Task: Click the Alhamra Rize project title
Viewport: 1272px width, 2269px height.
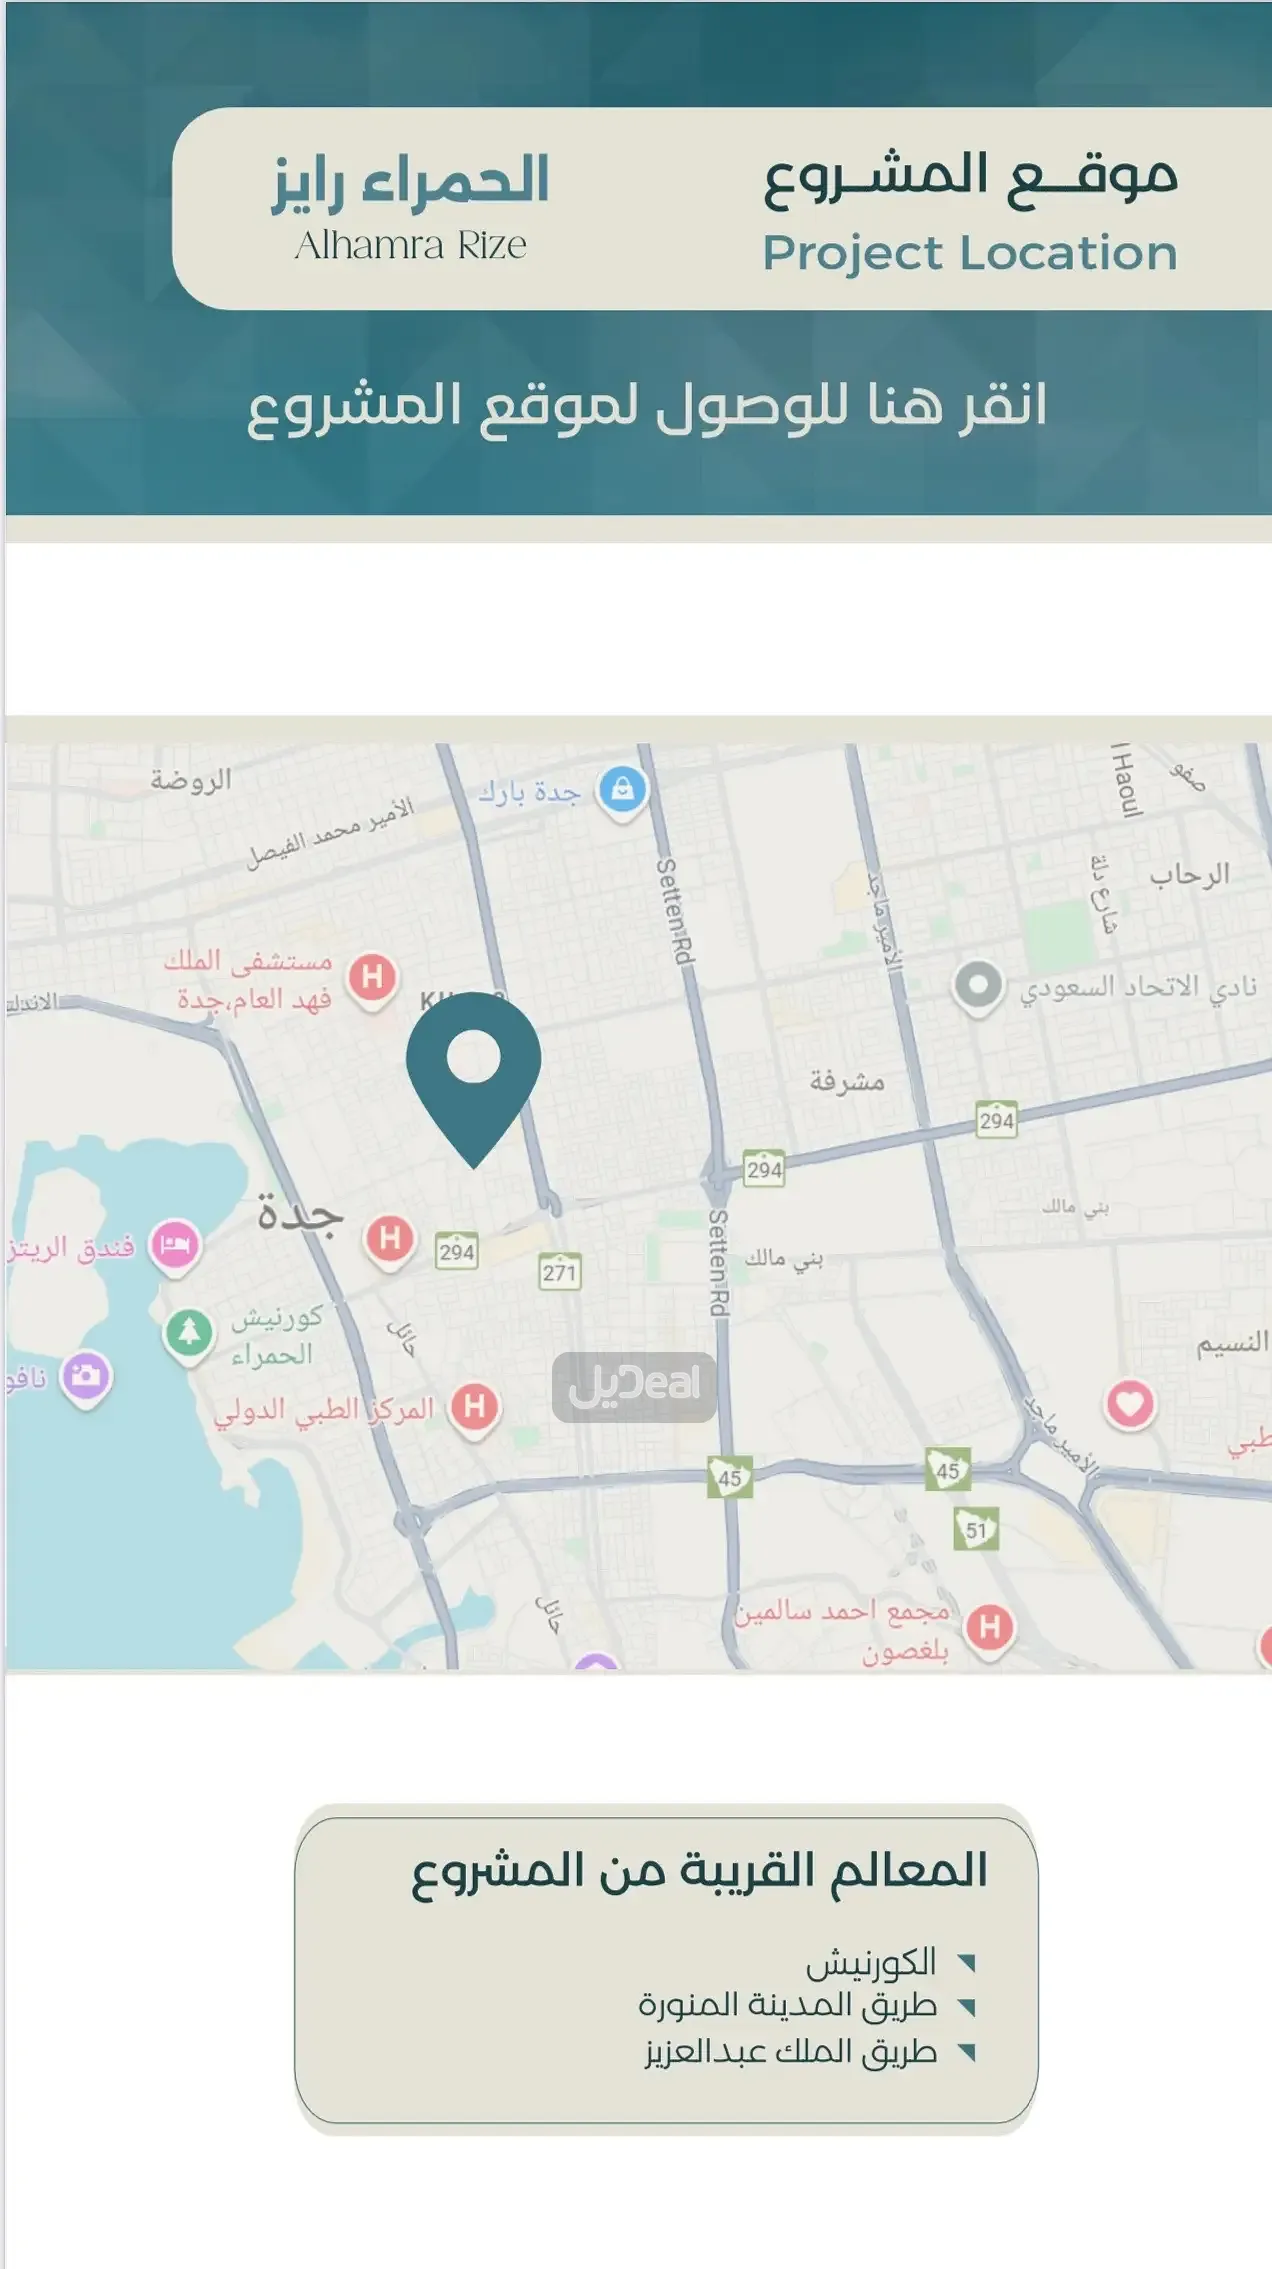Action: click(411, 205)
